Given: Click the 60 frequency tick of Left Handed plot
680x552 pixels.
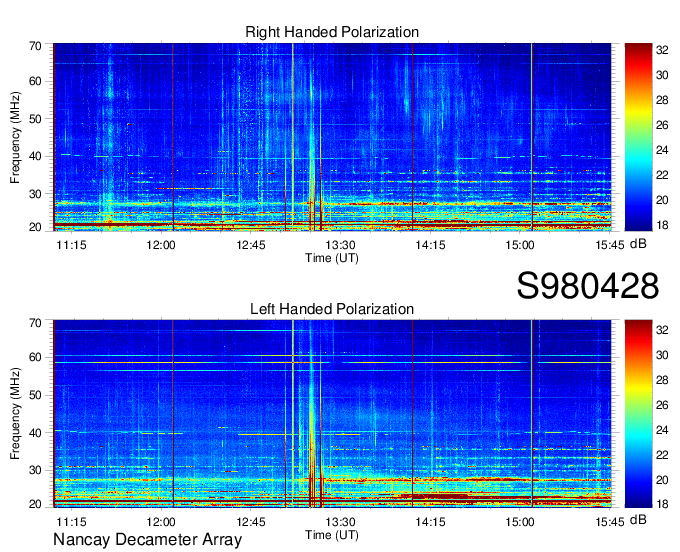Looking at the screenshot, I should point(35,358).
